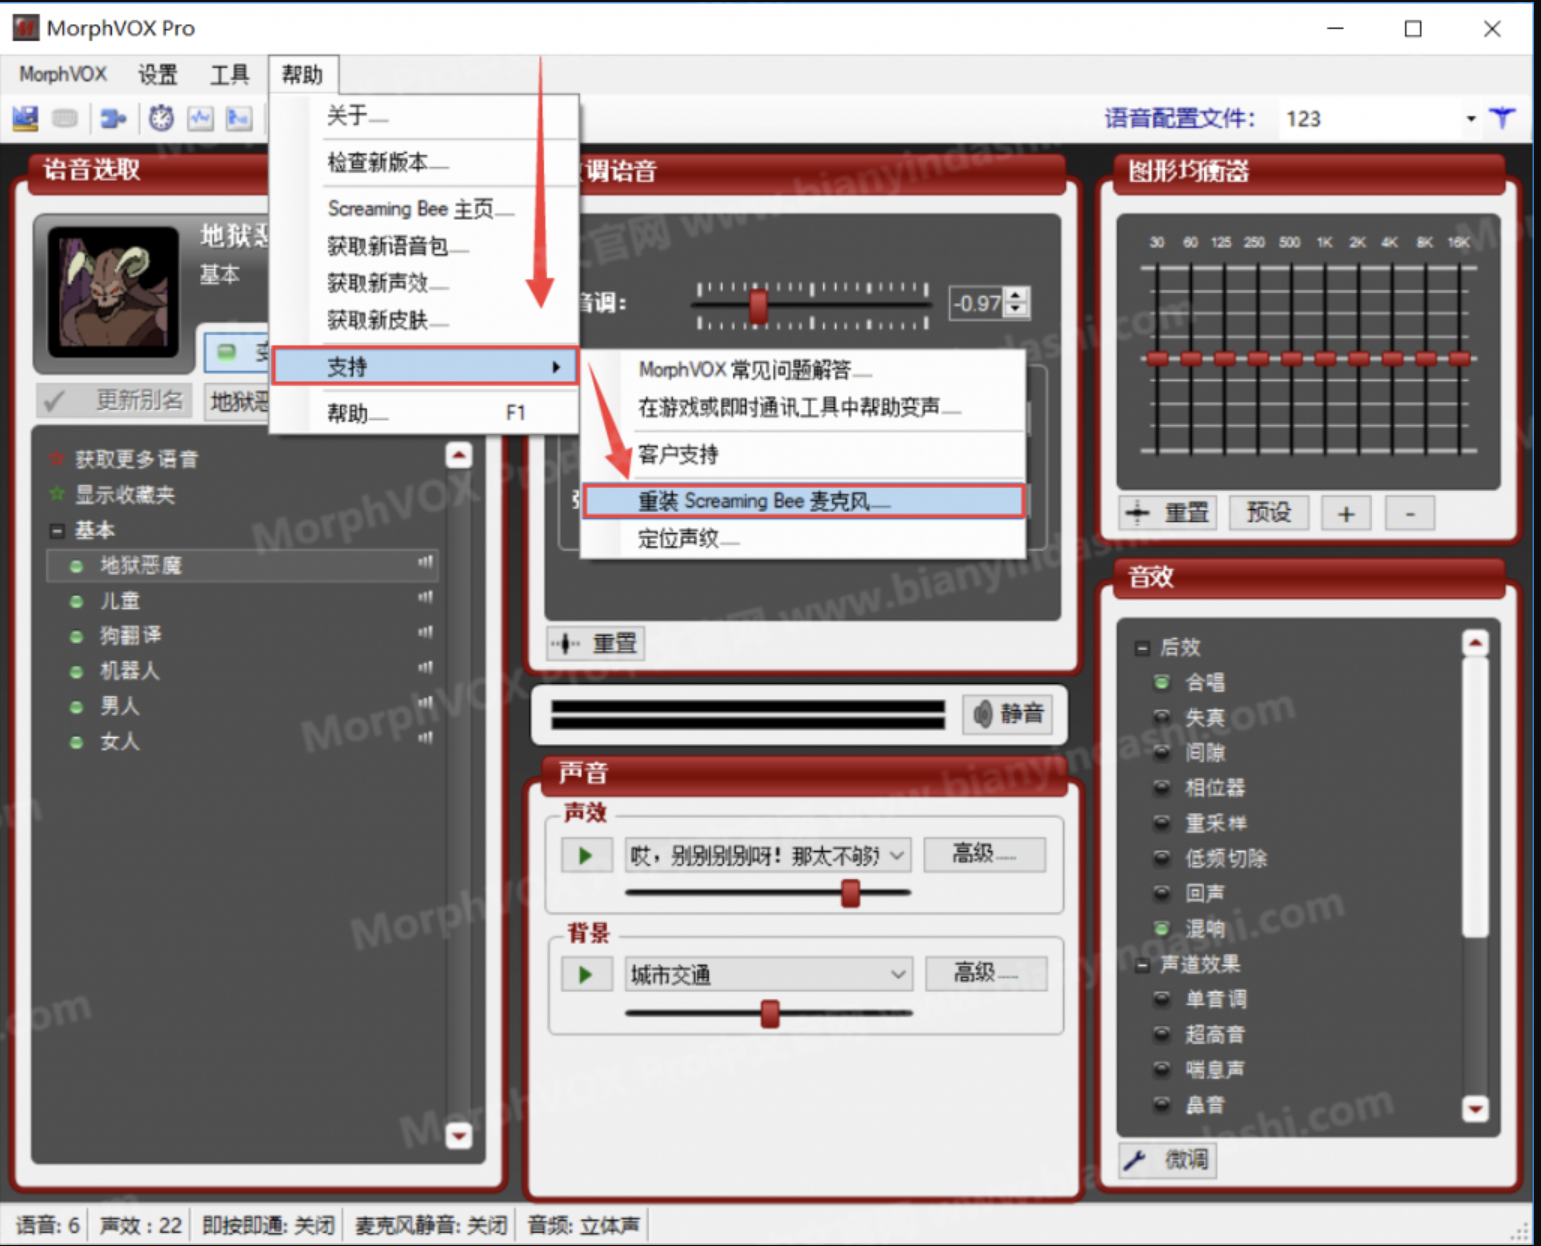Open the 设置 menu
Screen dimensions: 1541x1246
157,74
